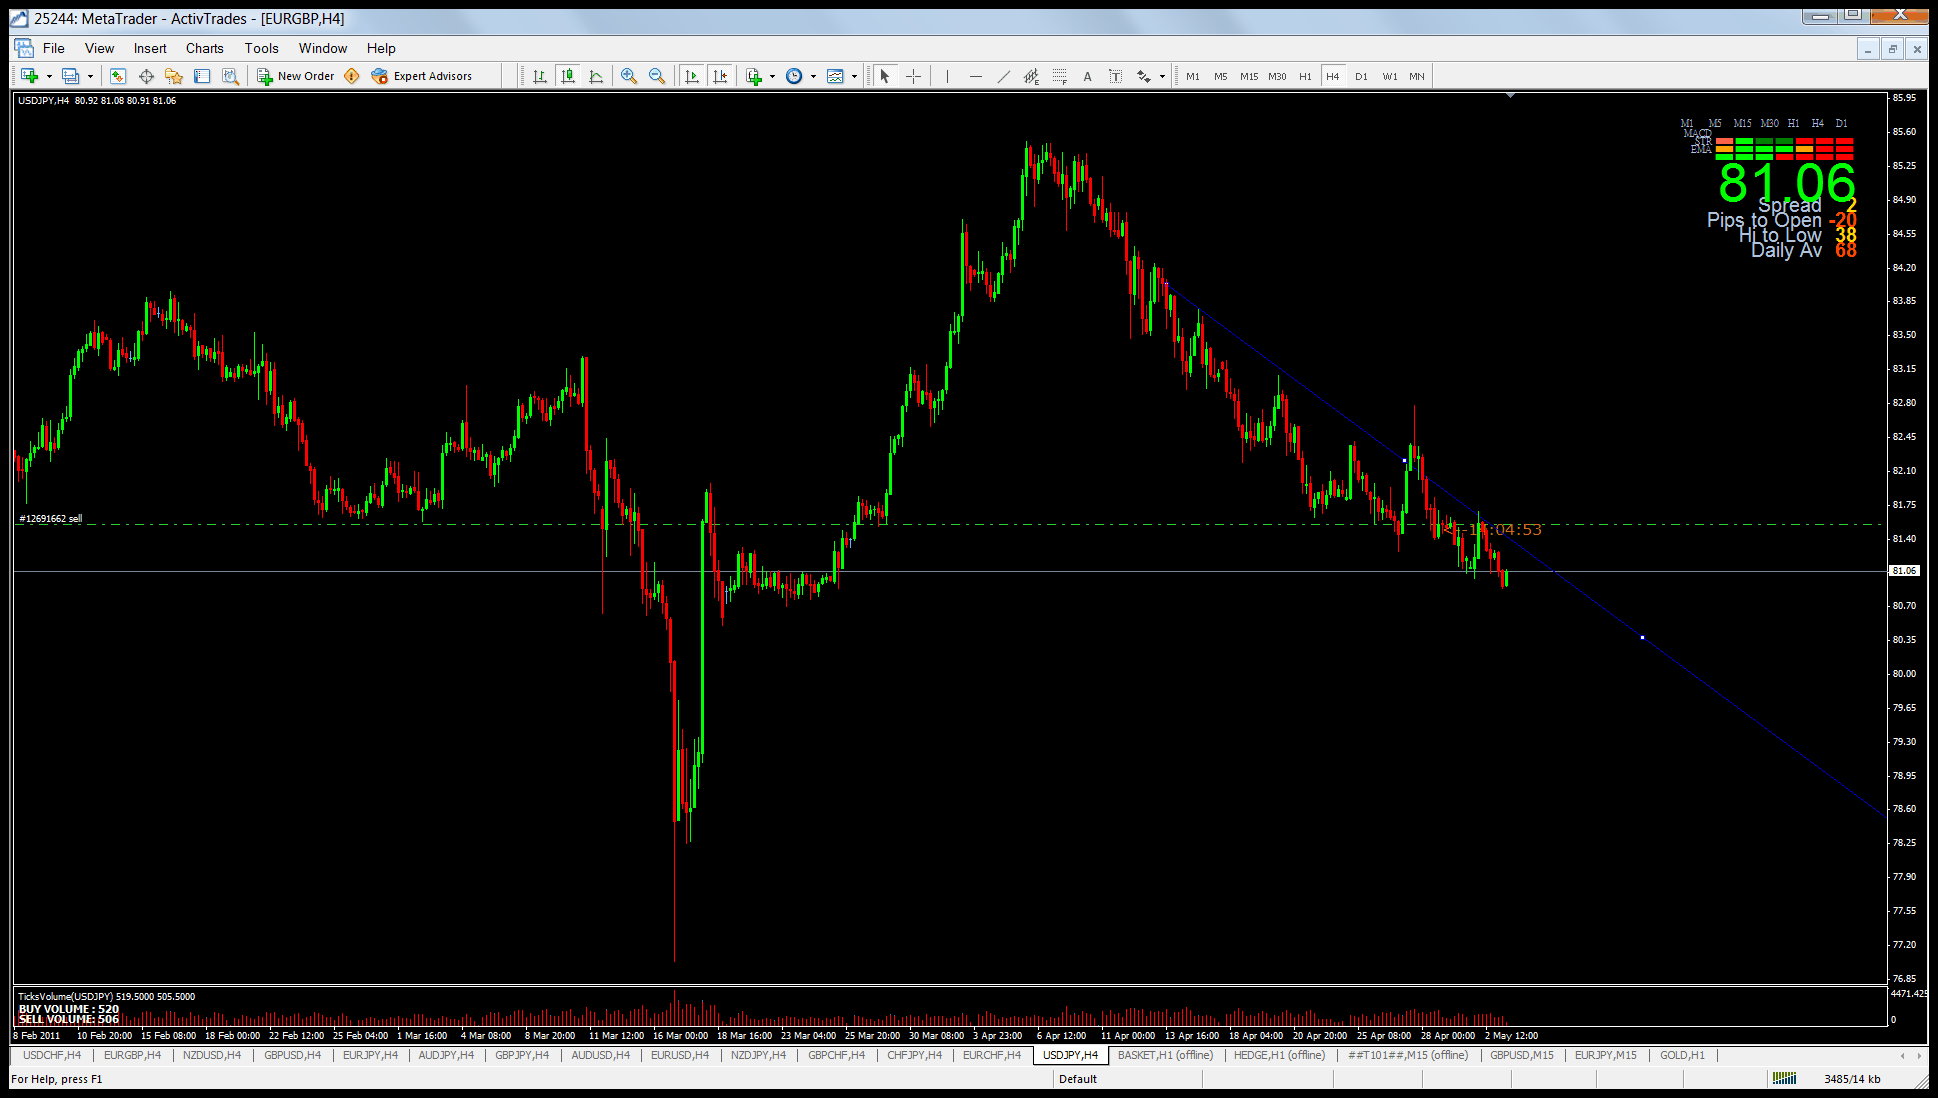This screenshot has width=1938, height=1098.
Task: Switch to the GBPUSD,H4 chart tab
Action: point(292,1055)
